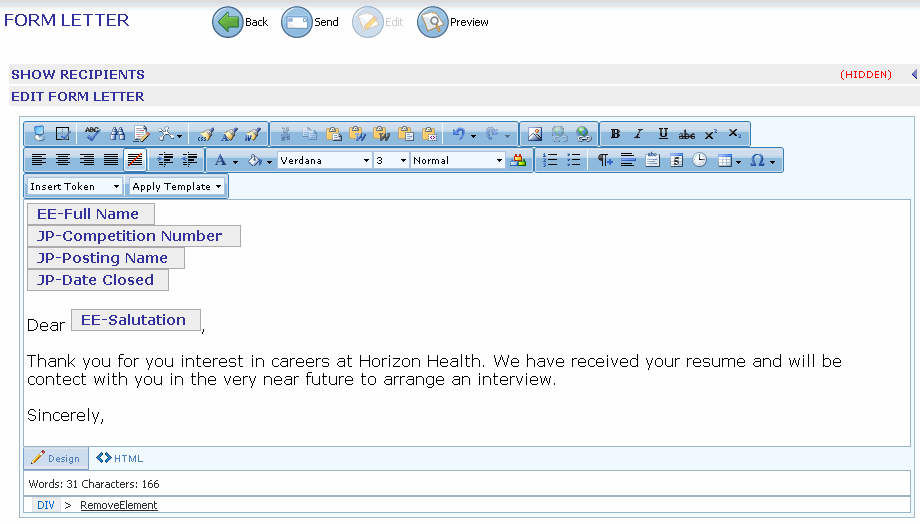Outdent the paragraph
This screenshot has height=524, width=920.
[190, 160]
